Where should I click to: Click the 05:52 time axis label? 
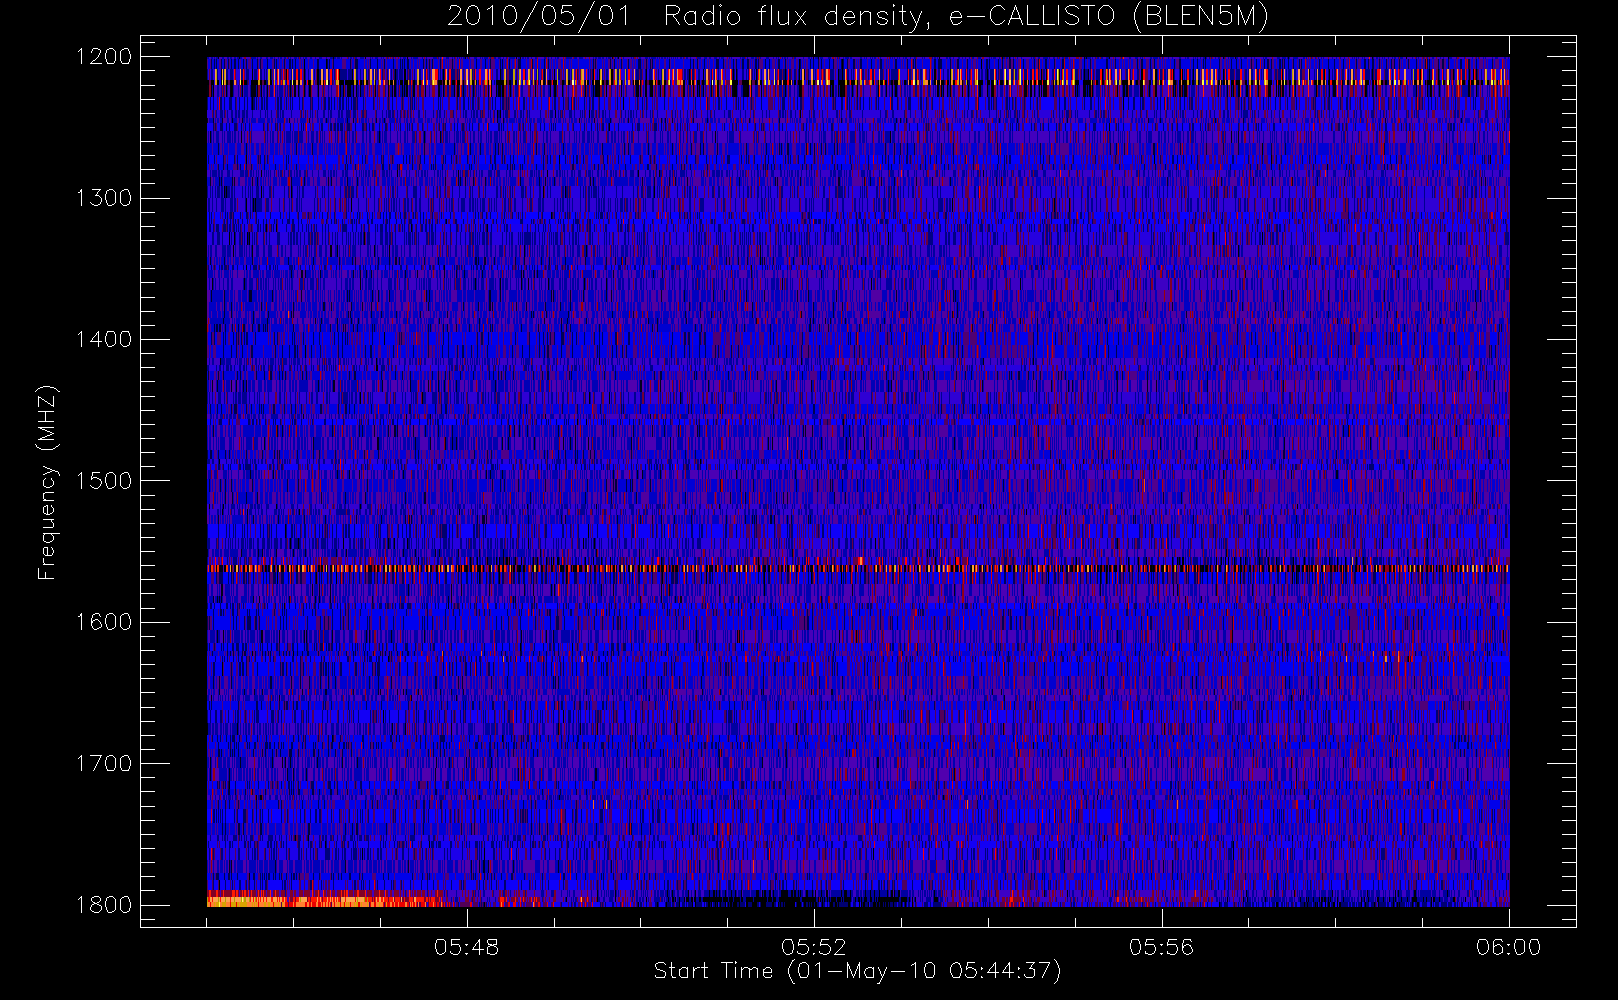pyautogui.click(x=814, y=947)
